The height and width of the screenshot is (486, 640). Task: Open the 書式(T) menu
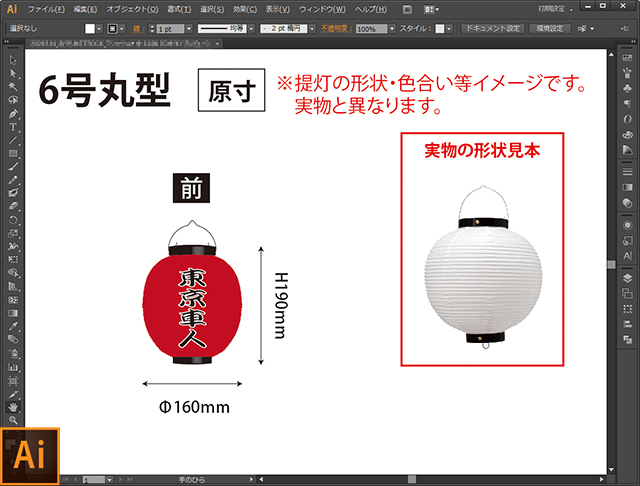(x=179, y=9)
